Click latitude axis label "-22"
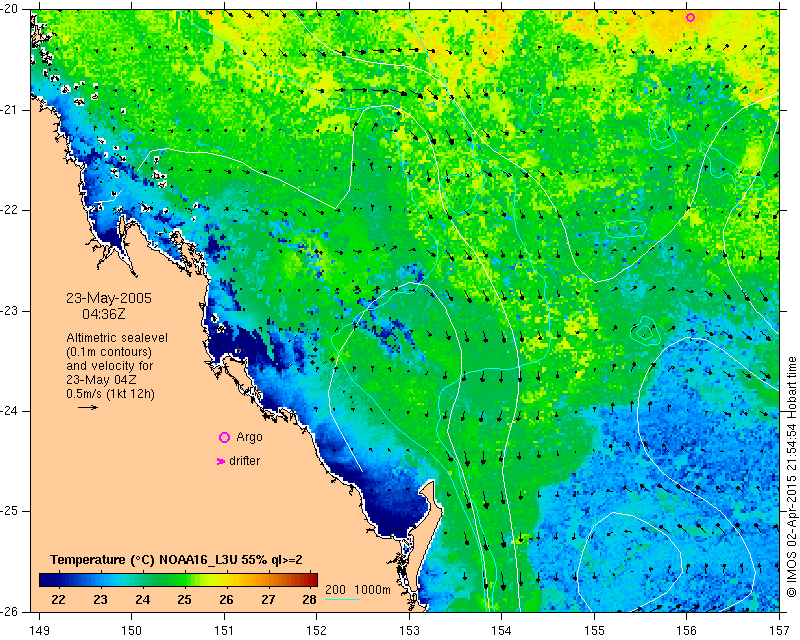The height and width of the screenshot is (640, 800). pos(9,210)
